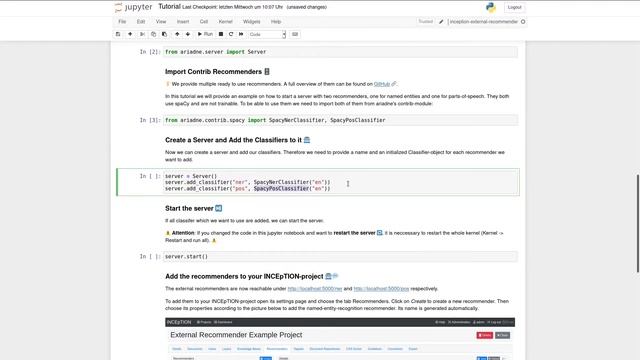Screen dimensions: 640x360
Task: Copy selected cells icon
Action: coord(153,34)
